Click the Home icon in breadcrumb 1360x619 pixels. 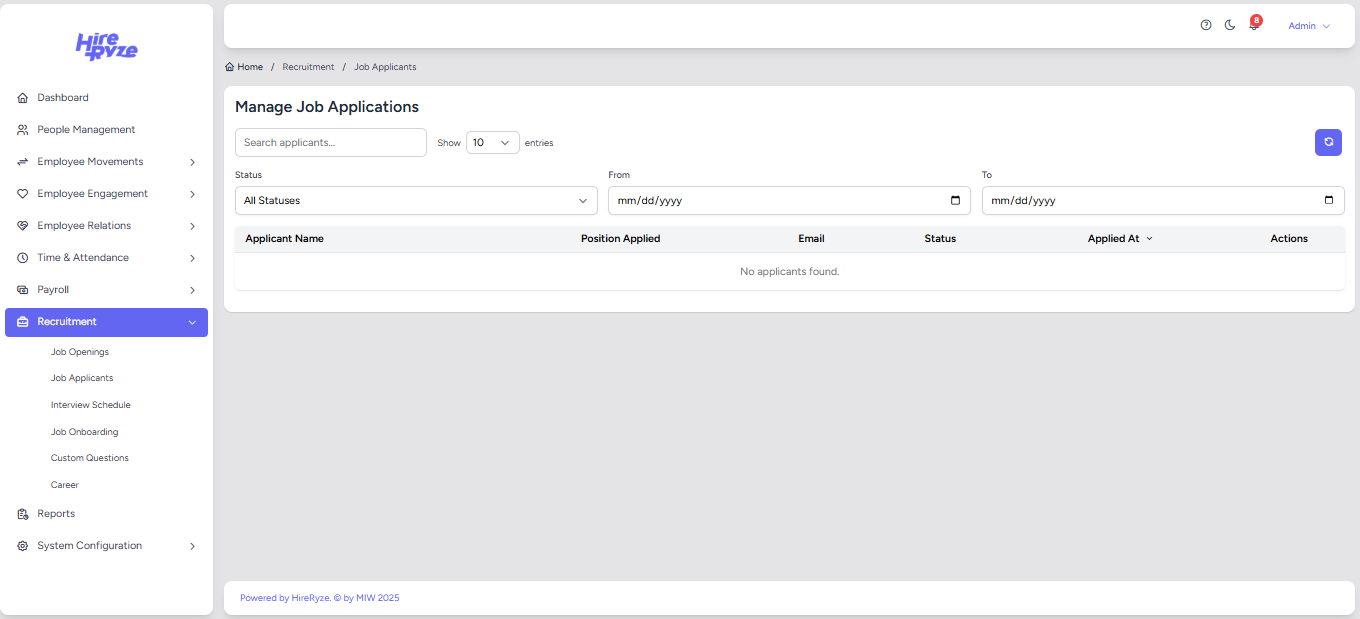point(230,67)
